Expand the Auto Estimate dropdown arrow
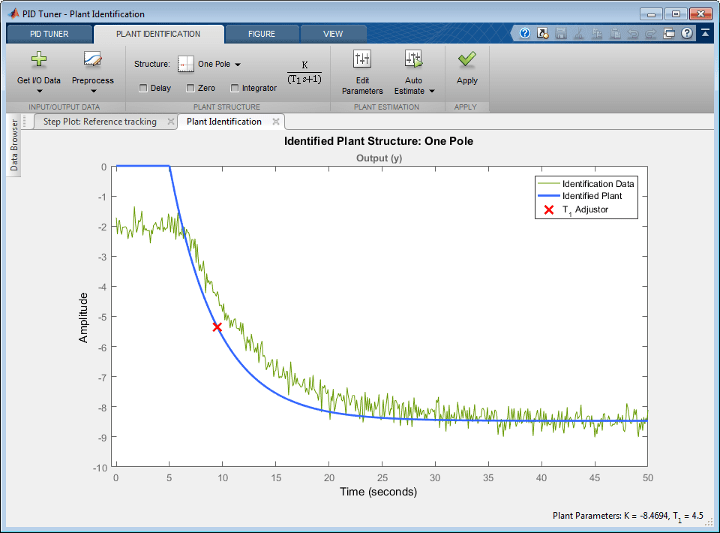The width and height of the screenshot is (720, 533). (431, 91)
